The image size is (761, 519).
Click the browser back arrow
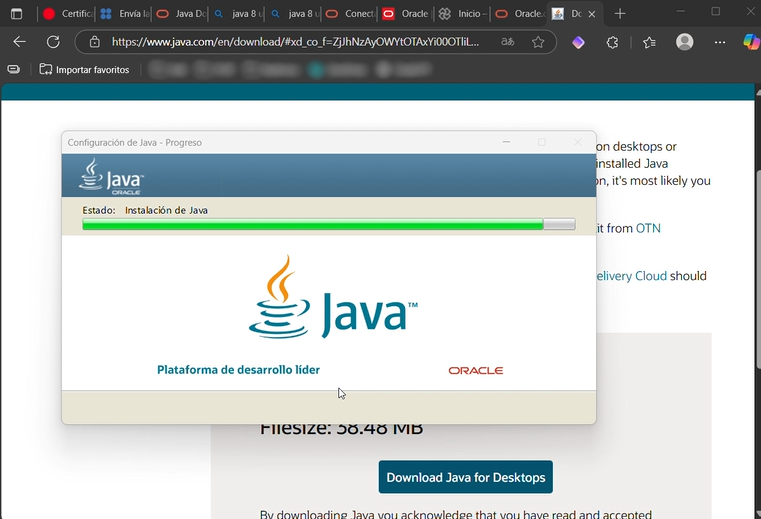(20, 42)
